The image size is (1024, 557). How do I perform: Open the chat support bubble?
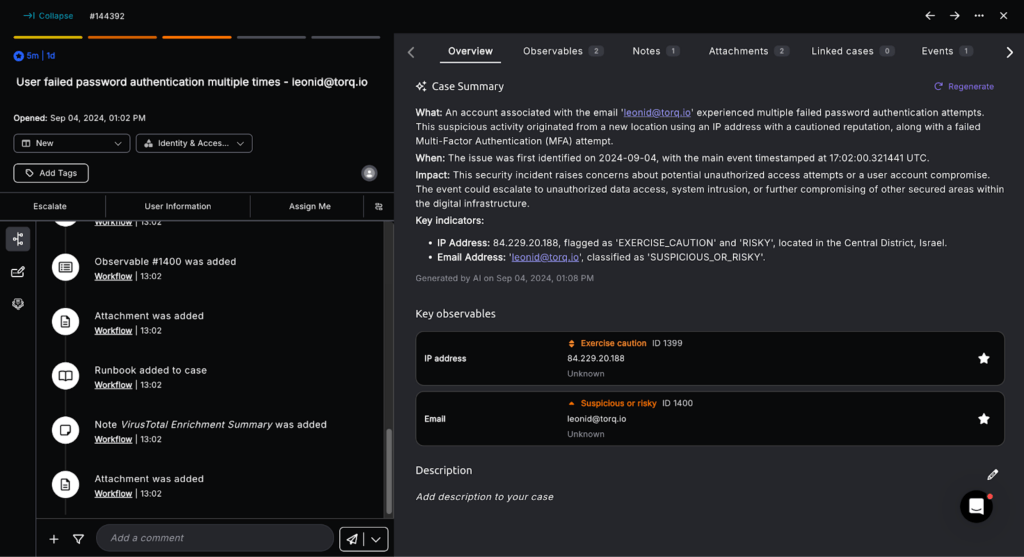pyautogui.click(x=976, y=507)
